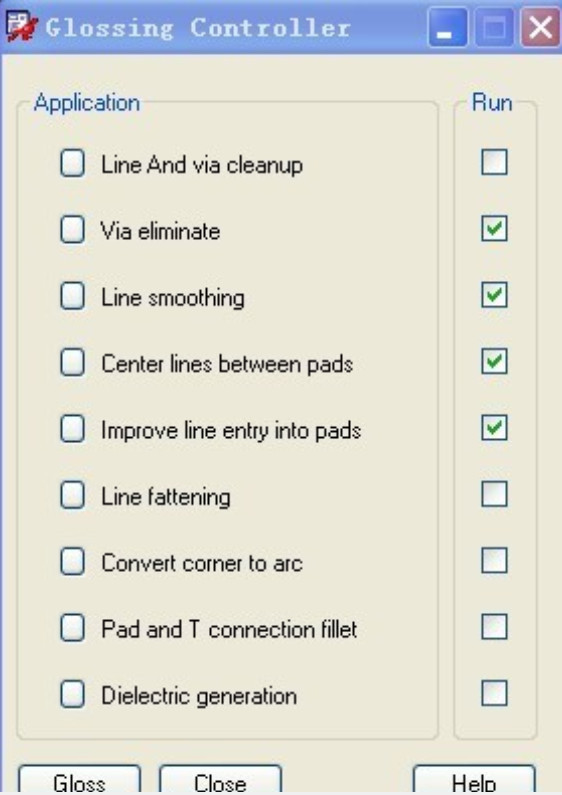This screenshot has height=795, width=562.
Task: Enable Run checkbox for Line And via cleanup
Action: [494, 162]
